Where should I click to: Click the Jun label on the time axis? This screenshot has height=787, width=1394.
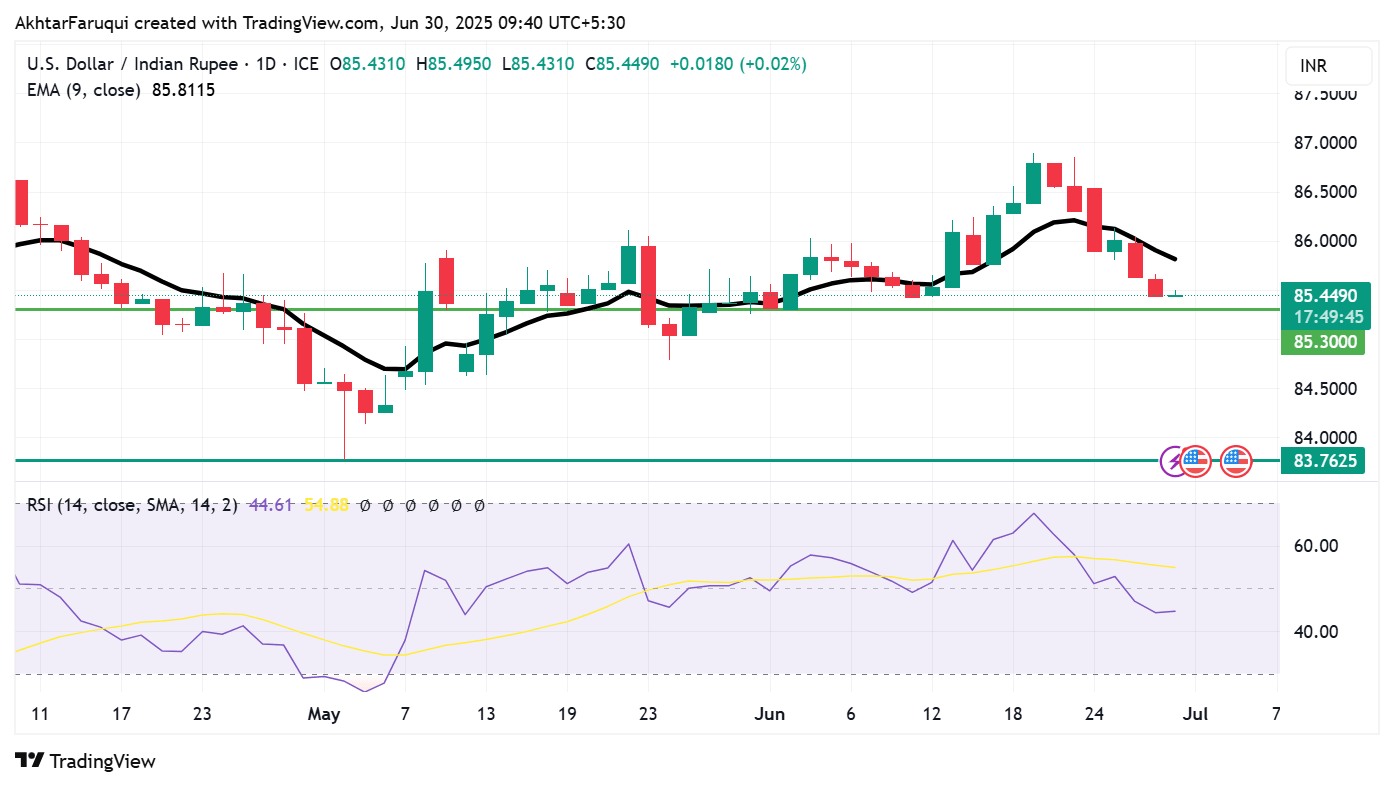[770, 714]
